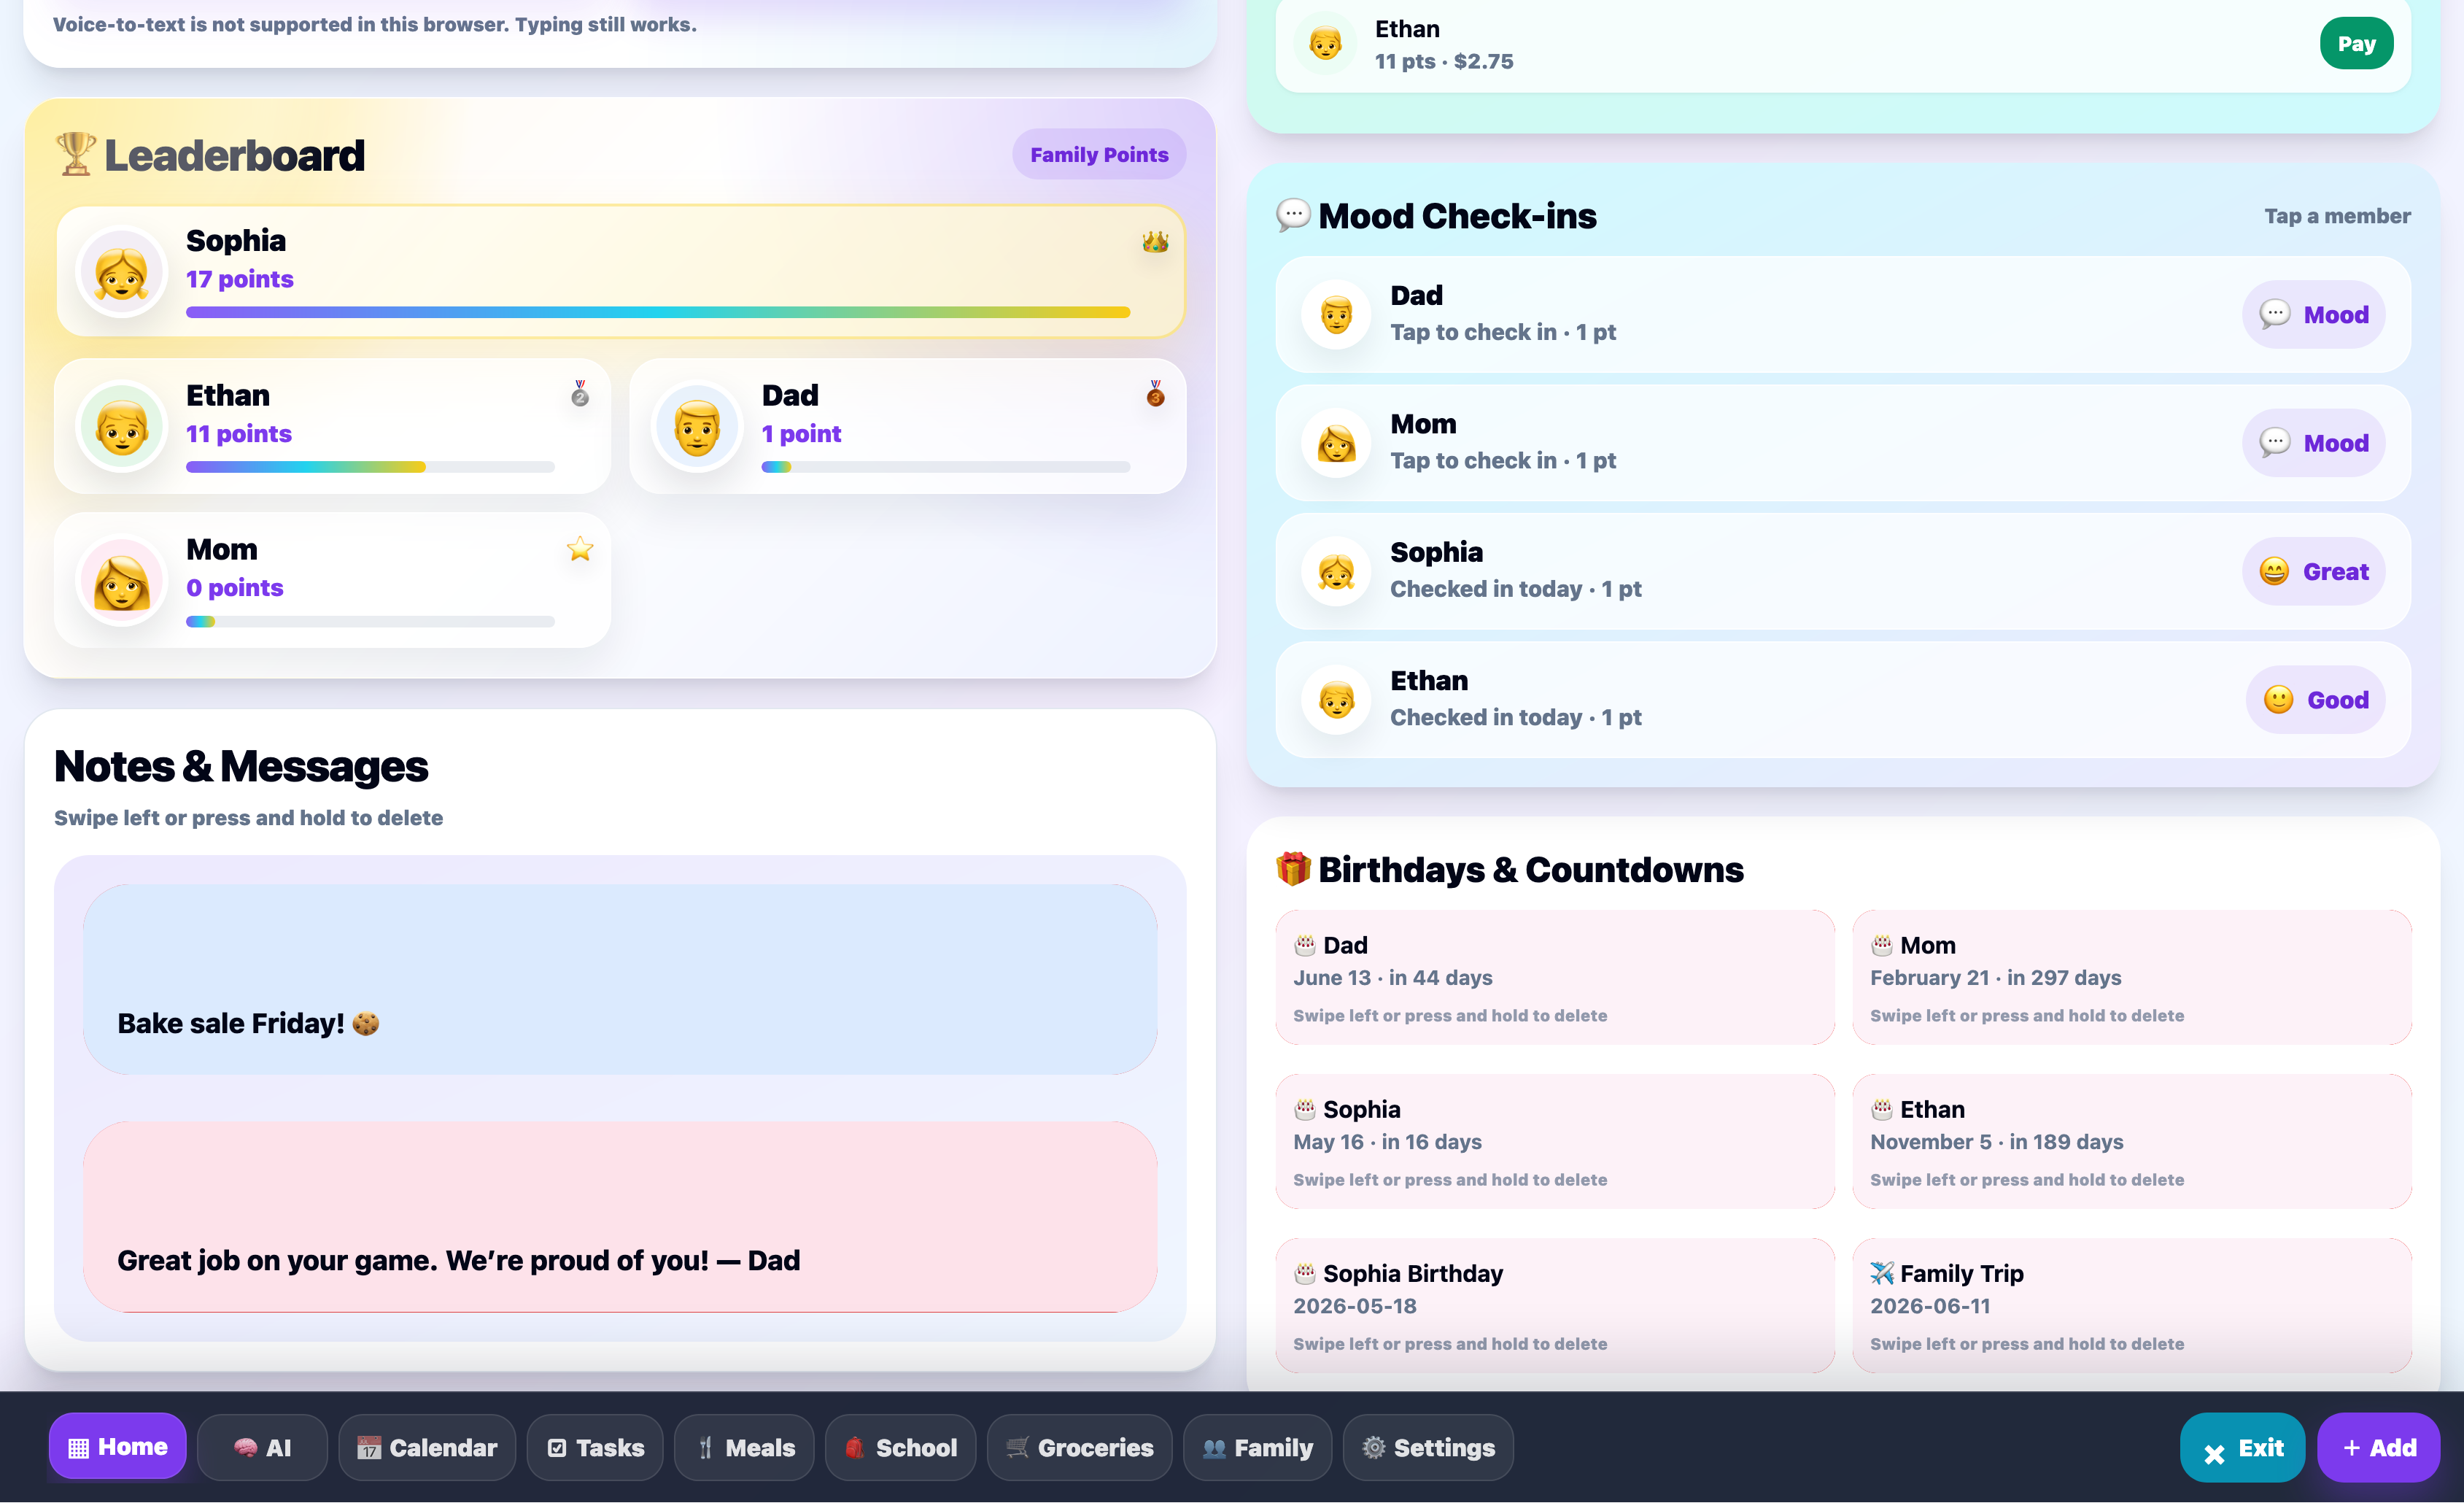Click the '1 point' text

[801, 433]
